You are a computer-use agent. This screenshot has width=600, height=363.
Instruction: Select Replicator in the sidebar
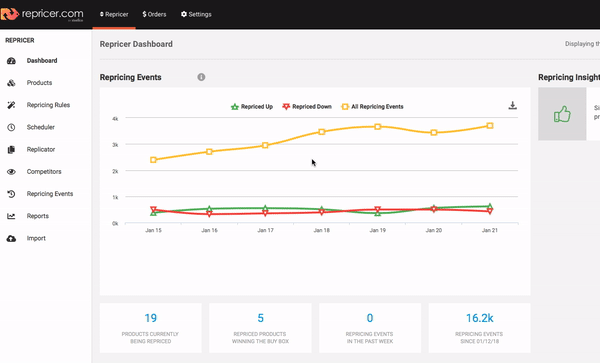click(41, 150)
